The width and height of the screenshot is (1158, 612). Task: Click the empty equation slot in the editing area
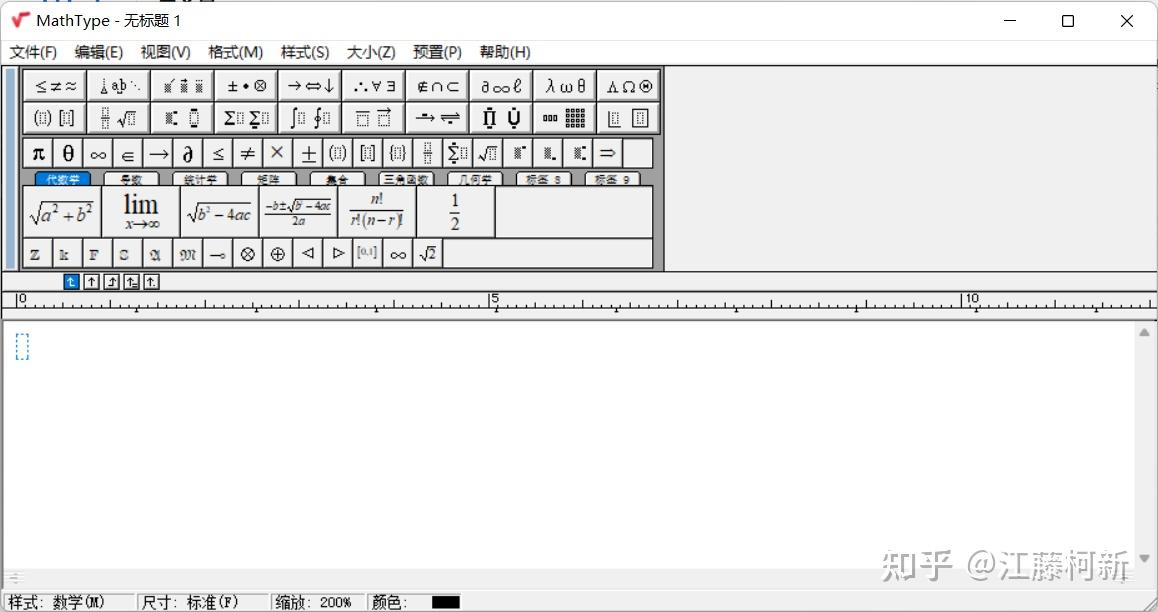coord(22,346)
